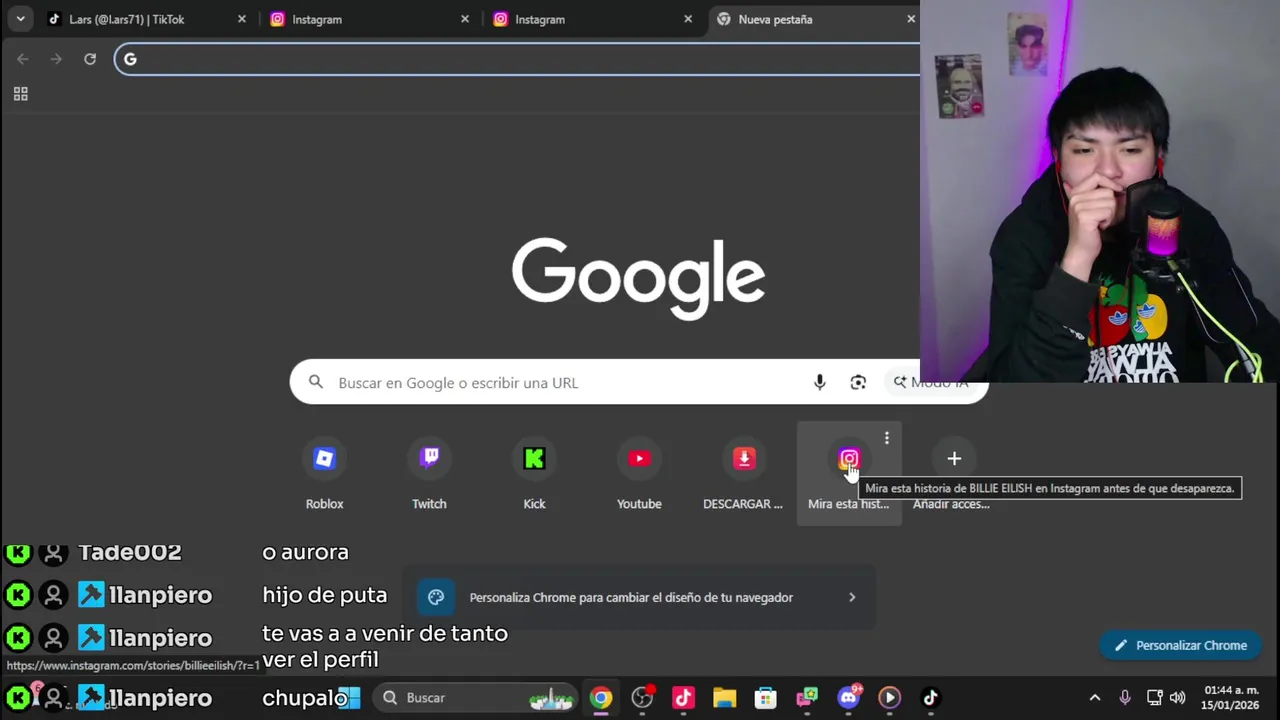1280x720 pixels.
Task: Click the Google search box field
Action: click(x=638, y=382)
